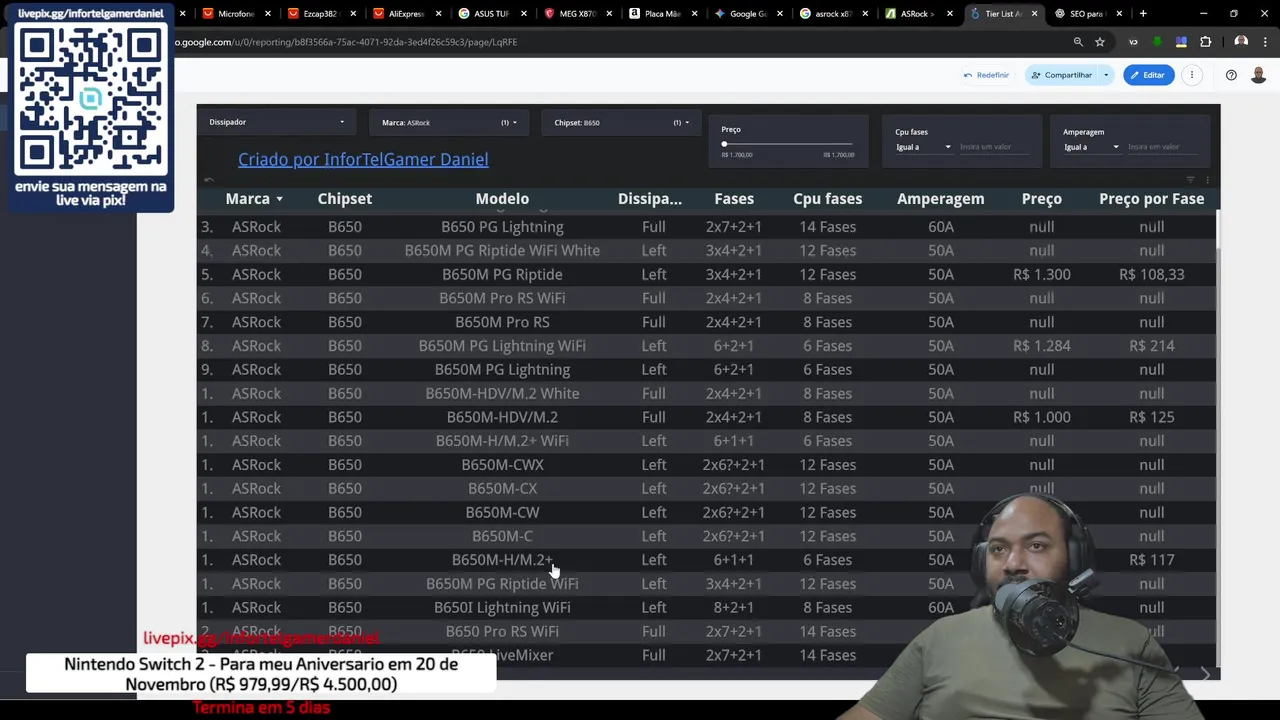The height and width of the screenshot is (720, 1280).
Task: Click the green extension icon in toolbar
Action: point(1157,42)
